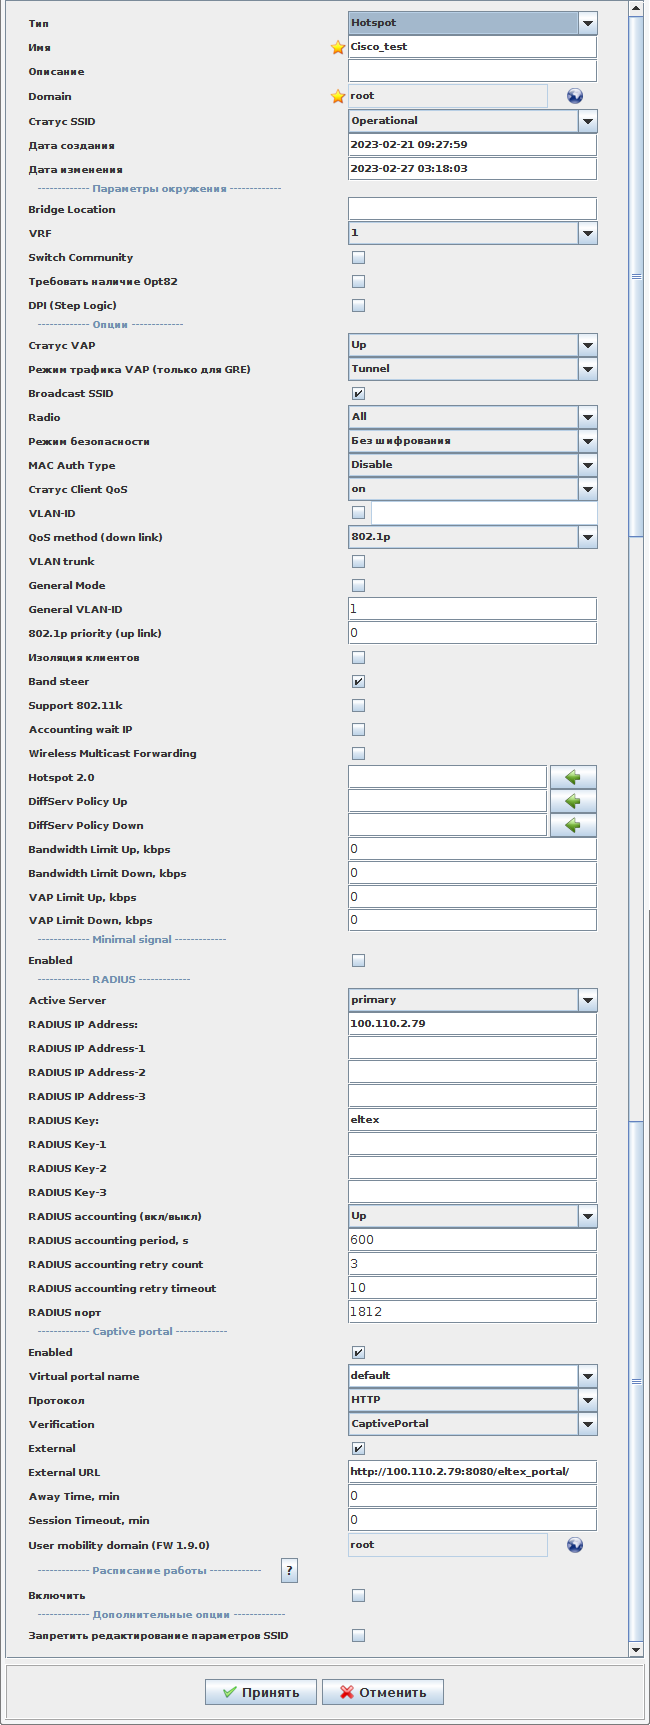Toggle the Band steer checkbox
Image resolution: width=650 pixels, height=1725 pixels.
click(358, 682)
